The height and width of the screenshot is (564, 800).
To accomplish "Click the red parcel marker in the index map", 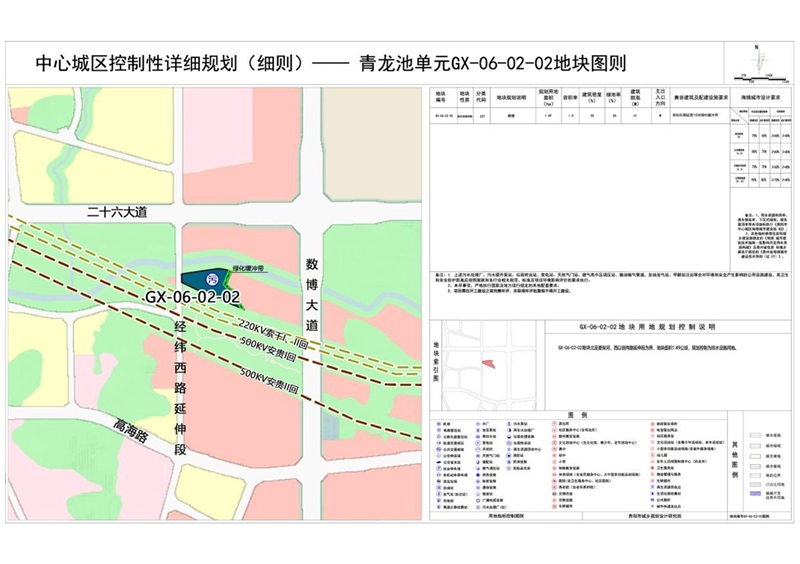I will (487, 362).
